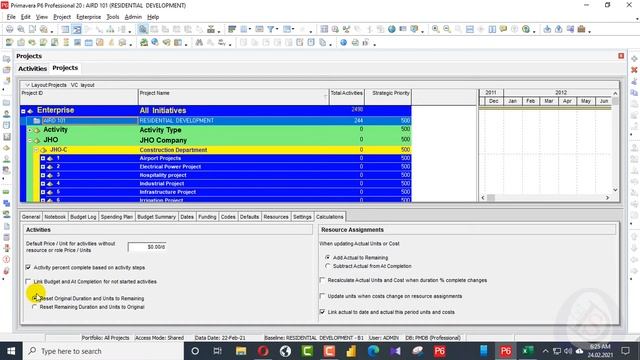Open Microsoft Edge from the taskbar
The height and width of the screenshot is (360, 640).
click(x=373, y=351)
